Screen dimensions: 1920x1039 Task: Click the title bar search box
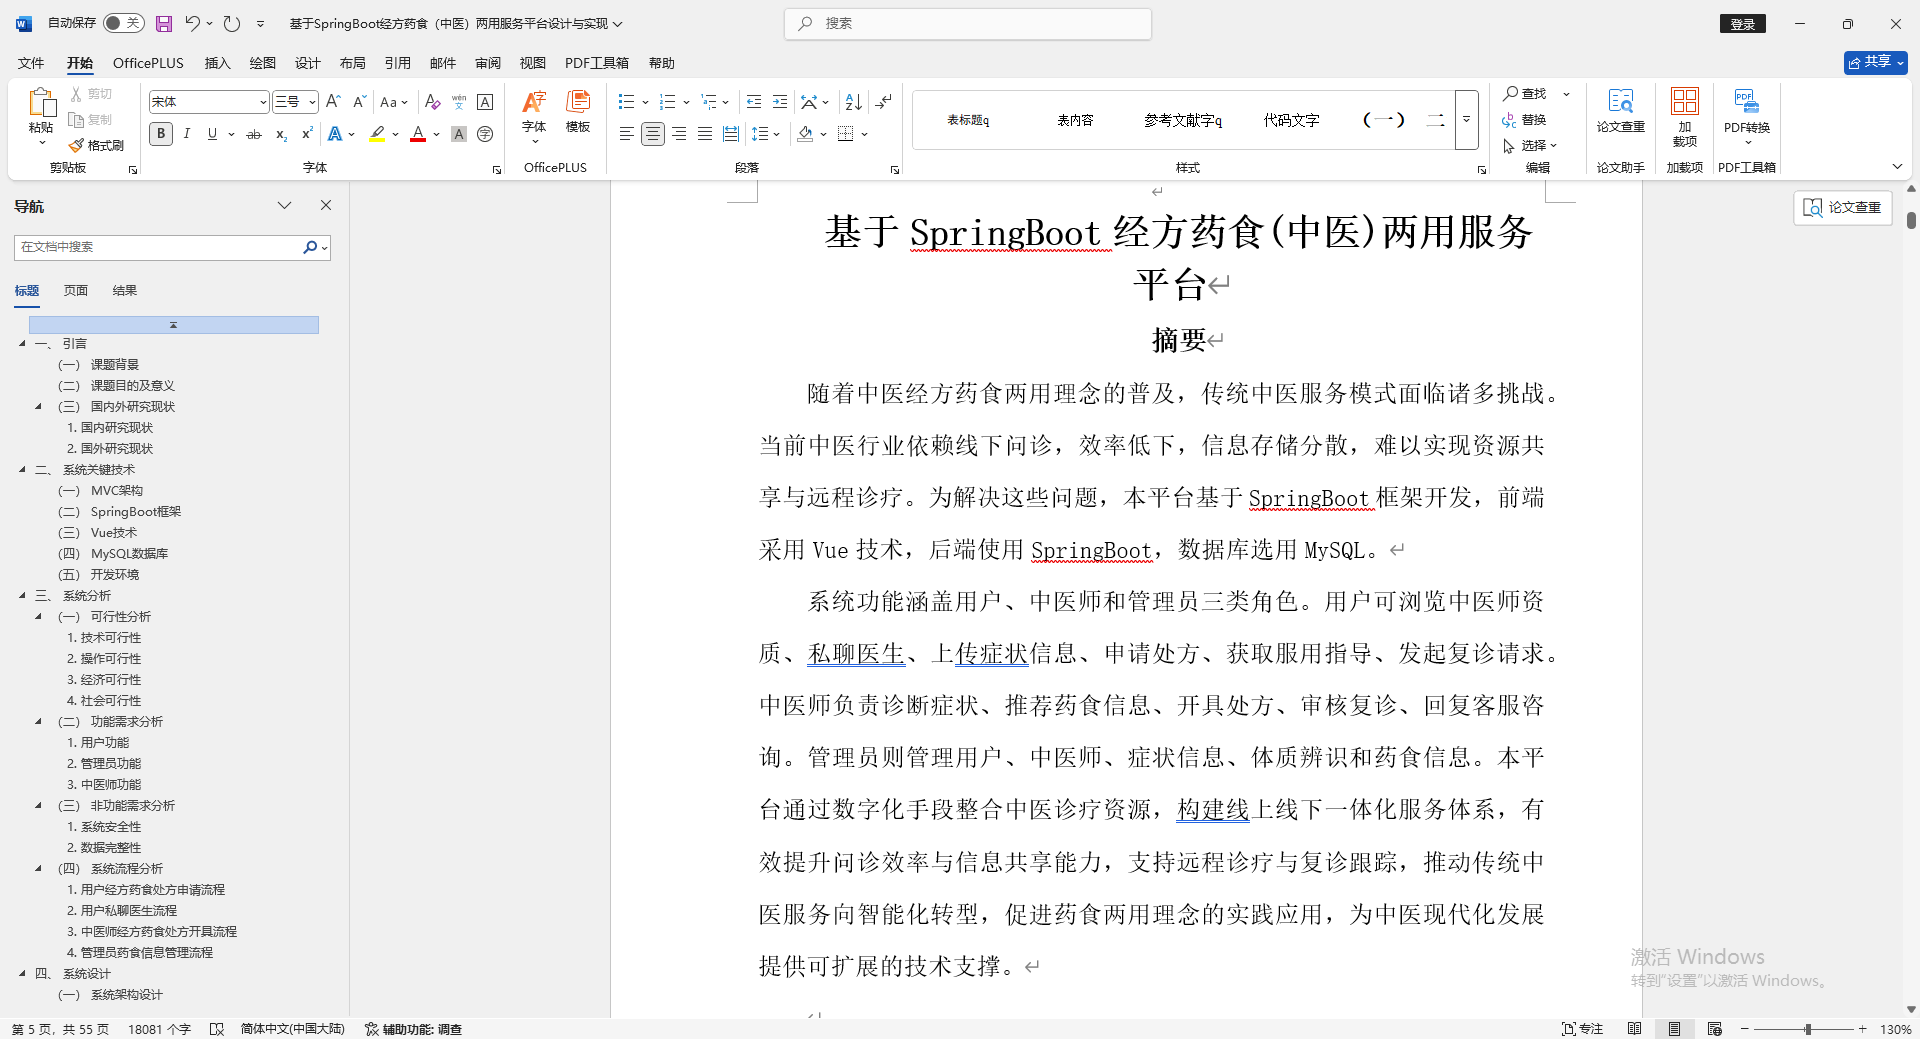968,23
